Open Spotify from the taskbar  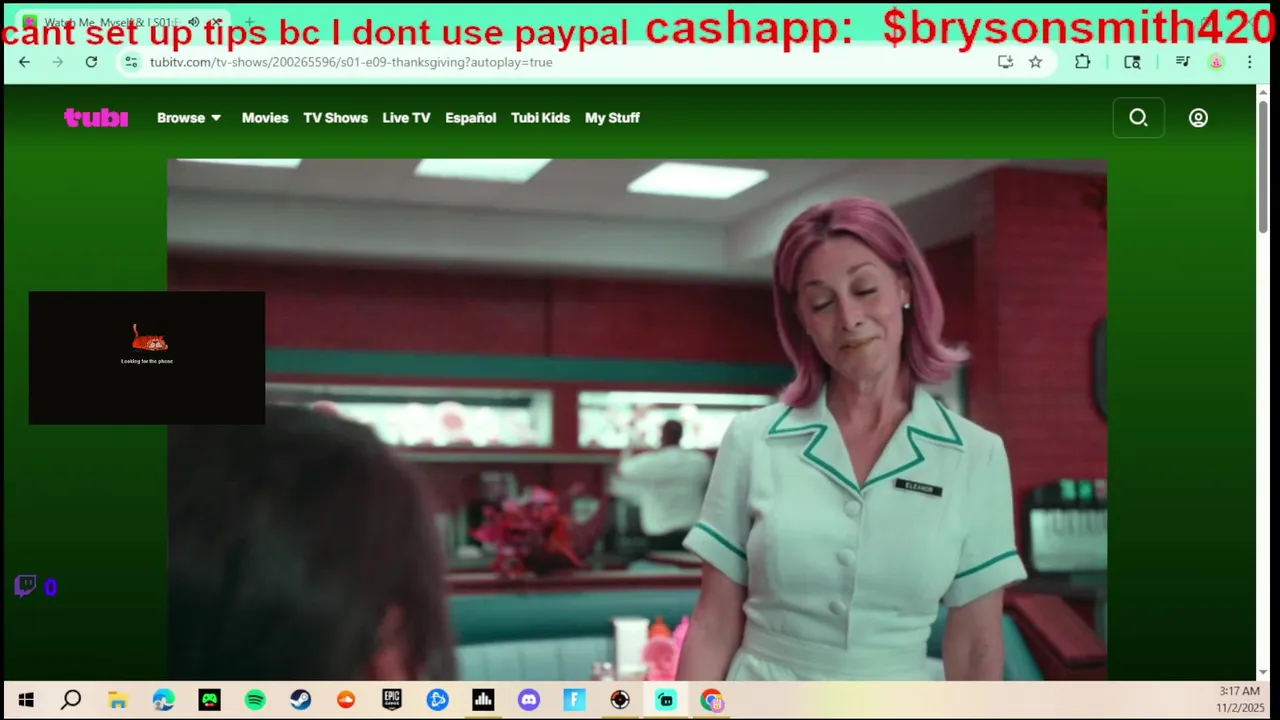coord(255,700)
